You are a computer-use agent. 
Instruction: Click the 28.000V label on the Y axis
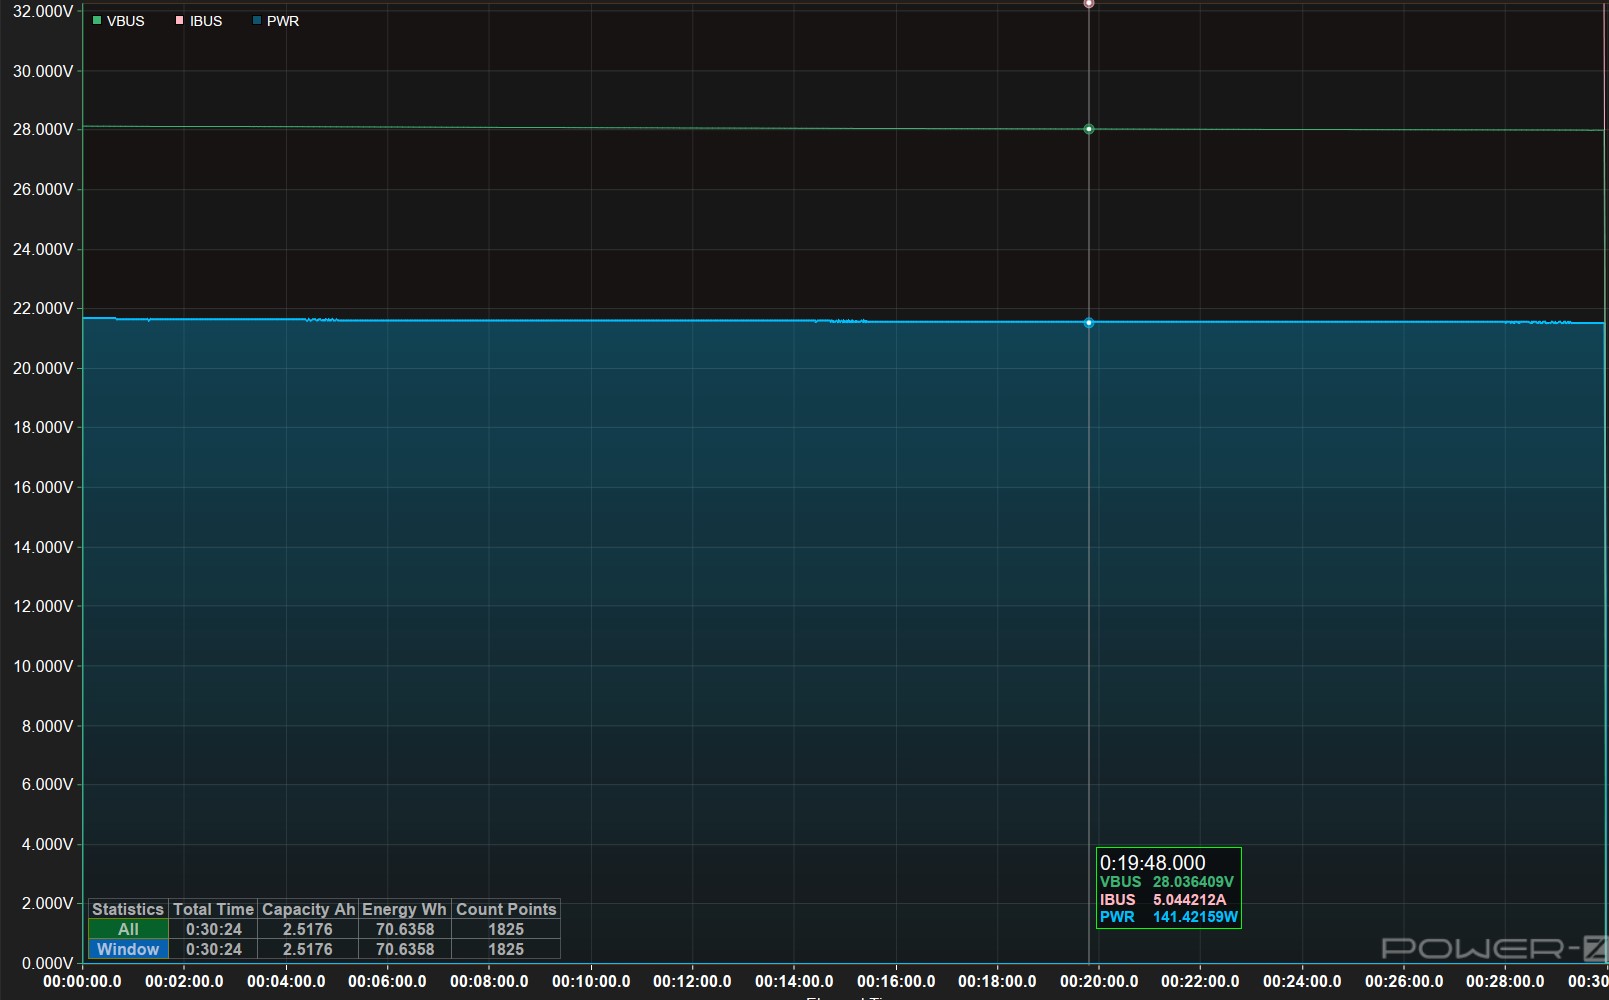tap(43, 129)
